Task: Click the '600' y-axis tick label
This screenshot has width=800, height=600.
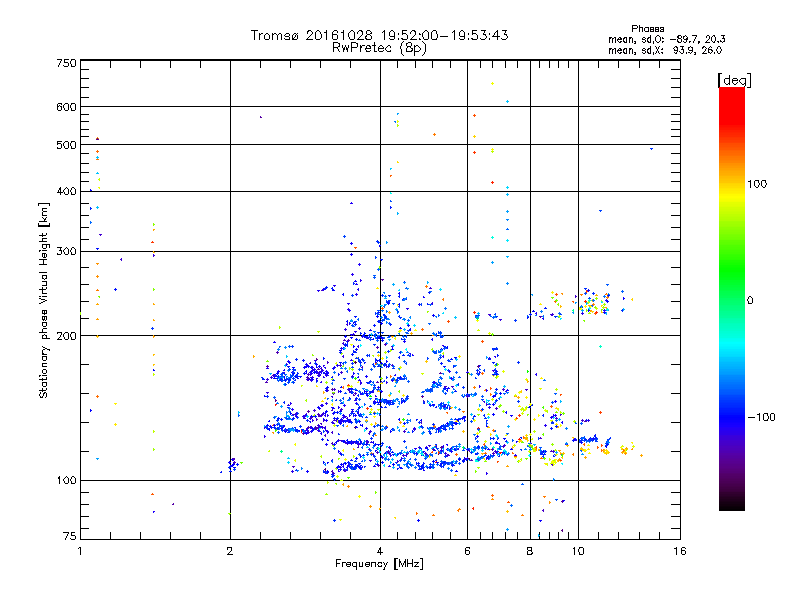Action: click(66, 107)
